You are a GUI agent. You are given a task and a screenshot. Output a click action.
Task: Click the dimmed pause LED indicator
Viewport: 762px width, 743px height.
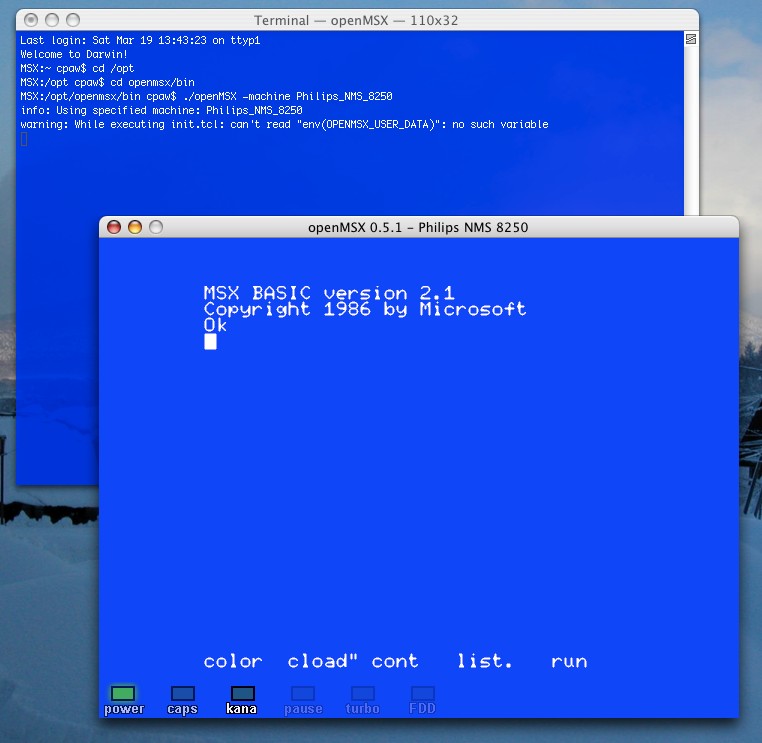coord(303,693)
